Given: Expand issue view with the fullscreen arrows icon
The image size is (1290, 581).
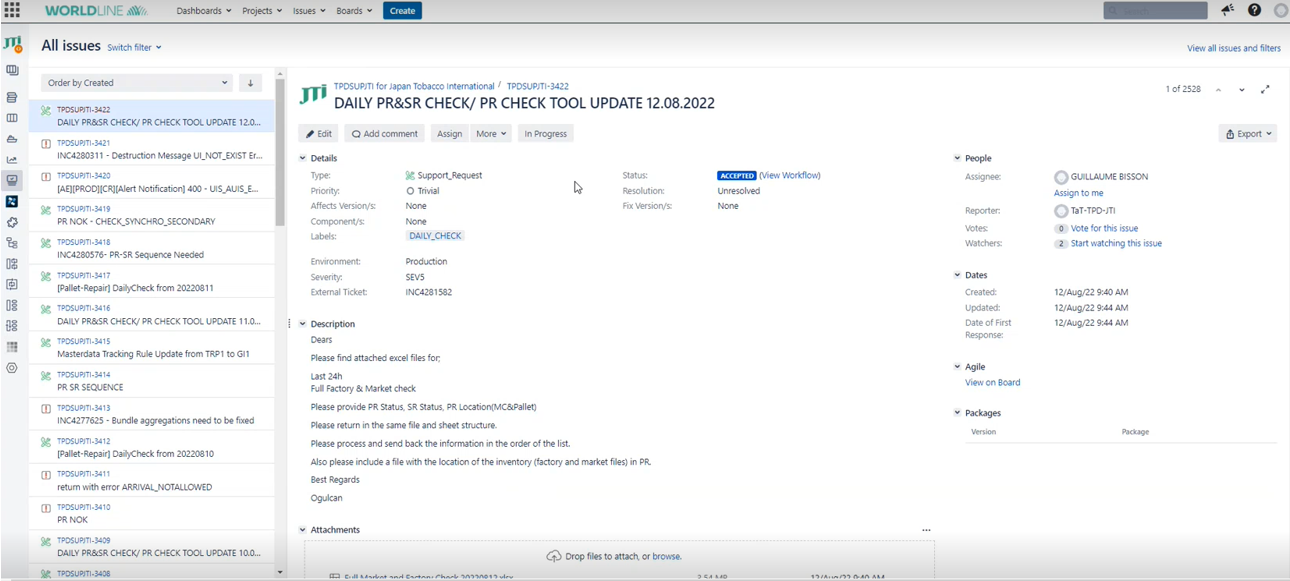Looking at the screenshot, I should pyautogui.click(x=1265, y=89).
